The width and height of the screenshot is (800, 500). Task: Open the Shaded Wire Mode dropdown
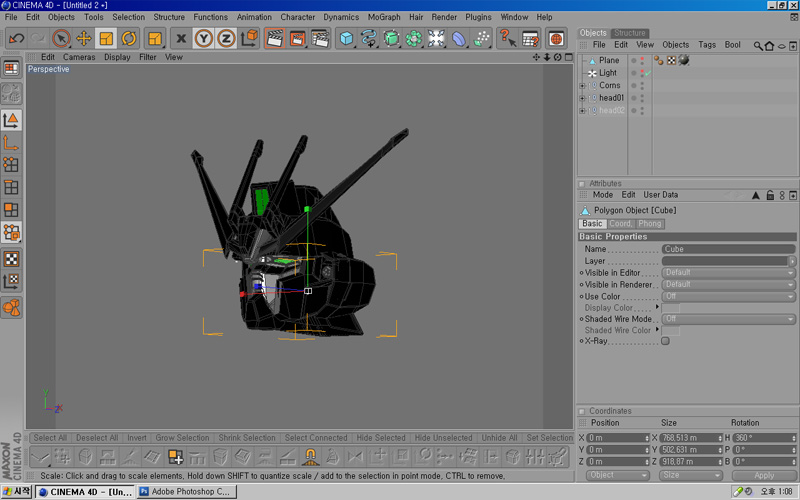(x=729, y=319)
